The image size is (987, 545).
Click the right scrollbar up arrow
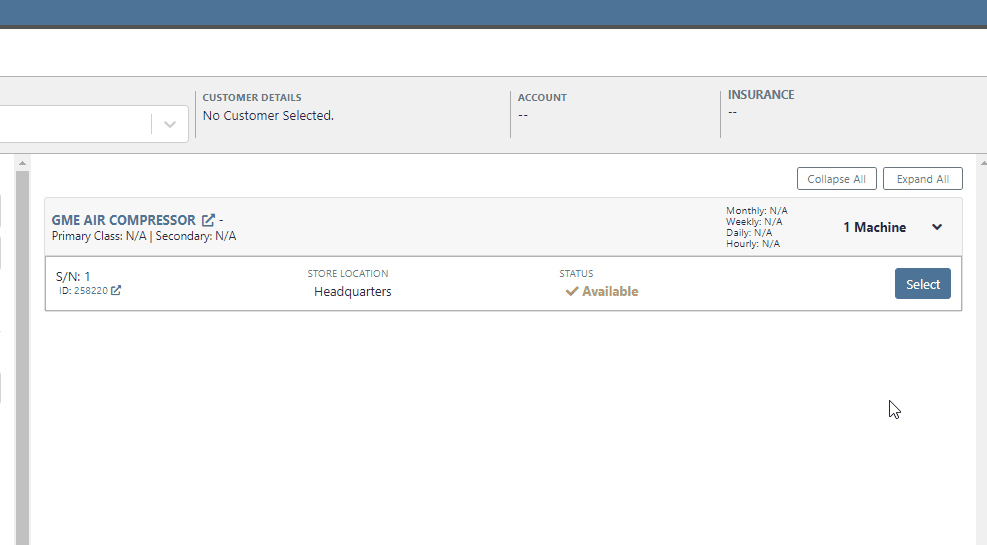pyautogui.click(x=983, y=163)
